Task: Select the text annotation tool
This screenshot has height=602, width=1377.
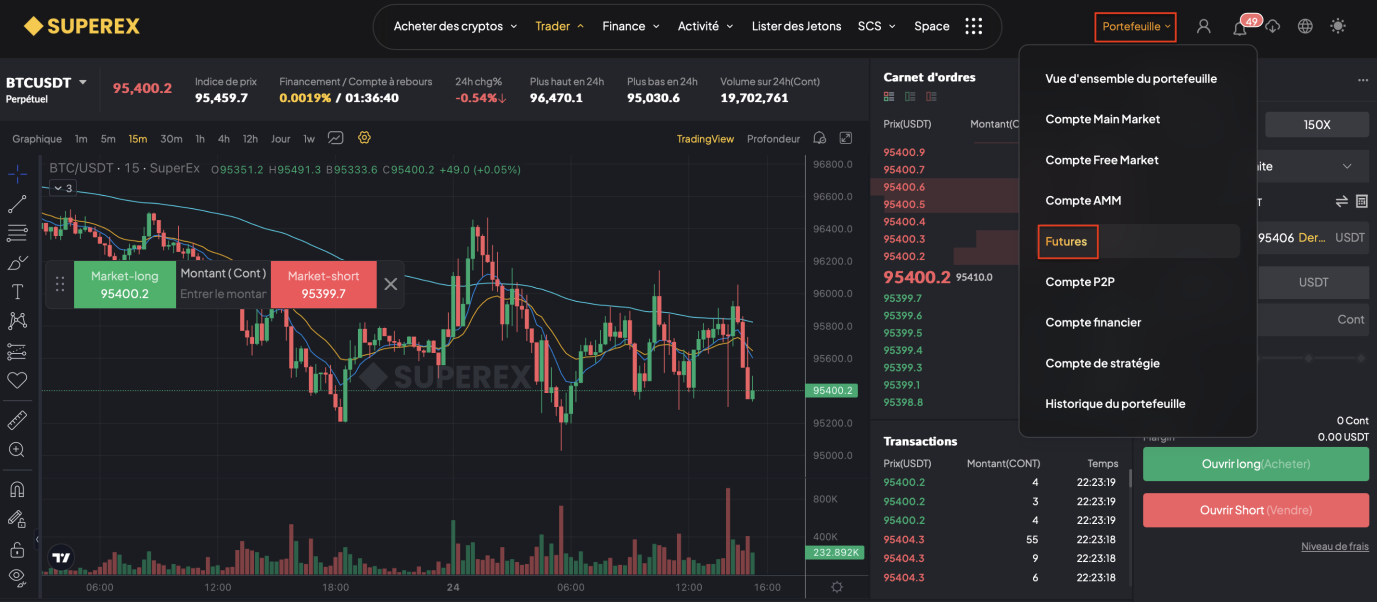Action: point(17,292)
